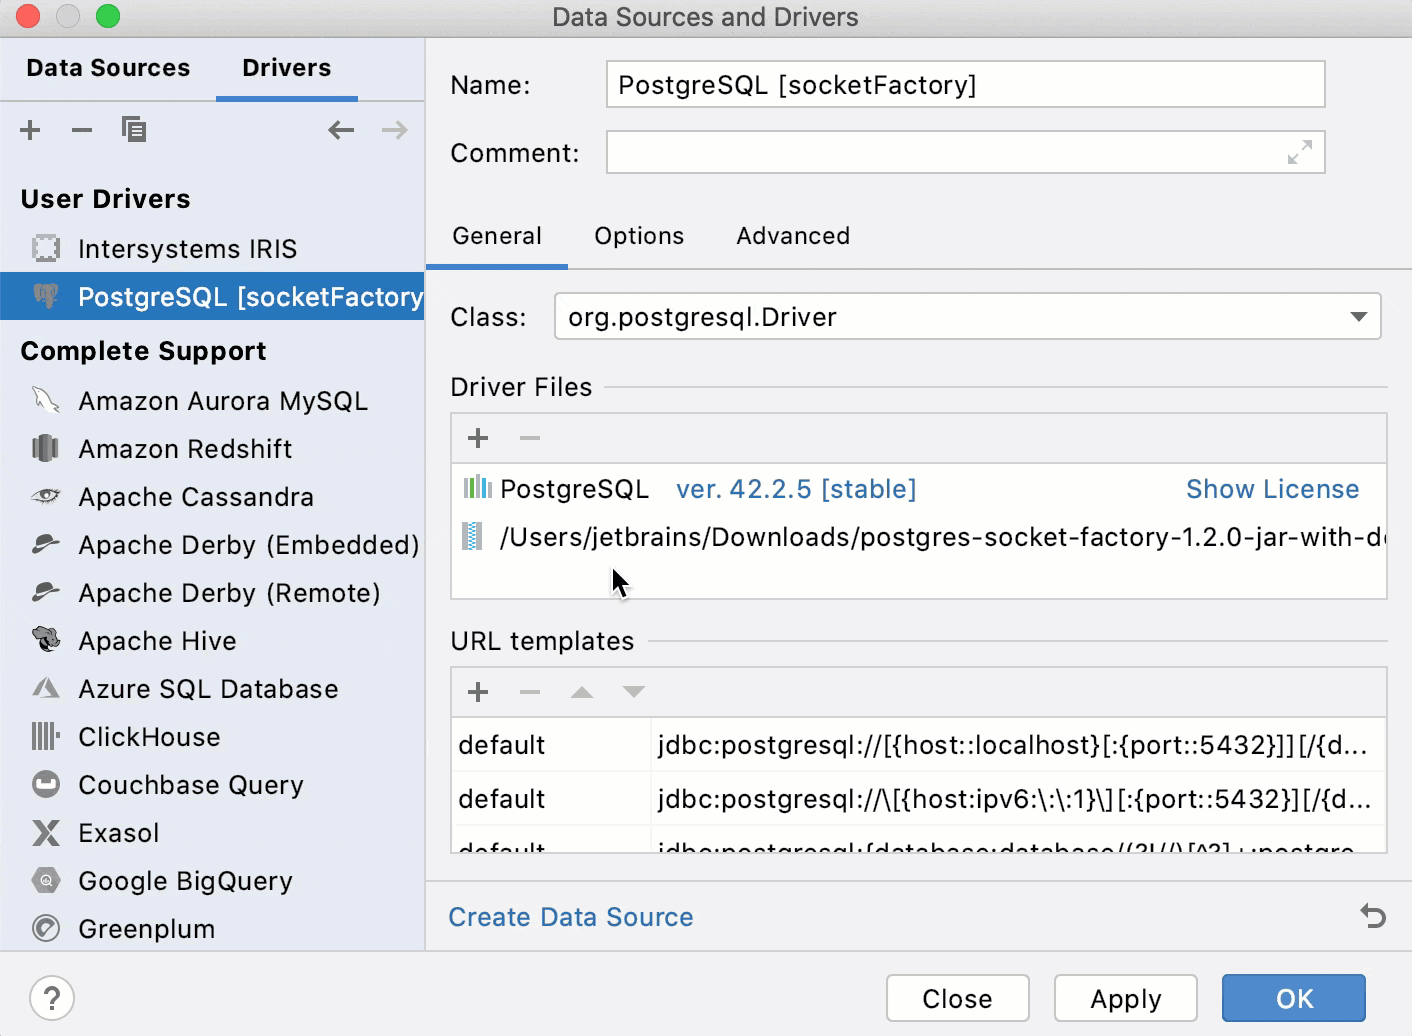1412x1036 pixels.
Task: Open the Data Sources tab
Action: (x=108, y=67)
